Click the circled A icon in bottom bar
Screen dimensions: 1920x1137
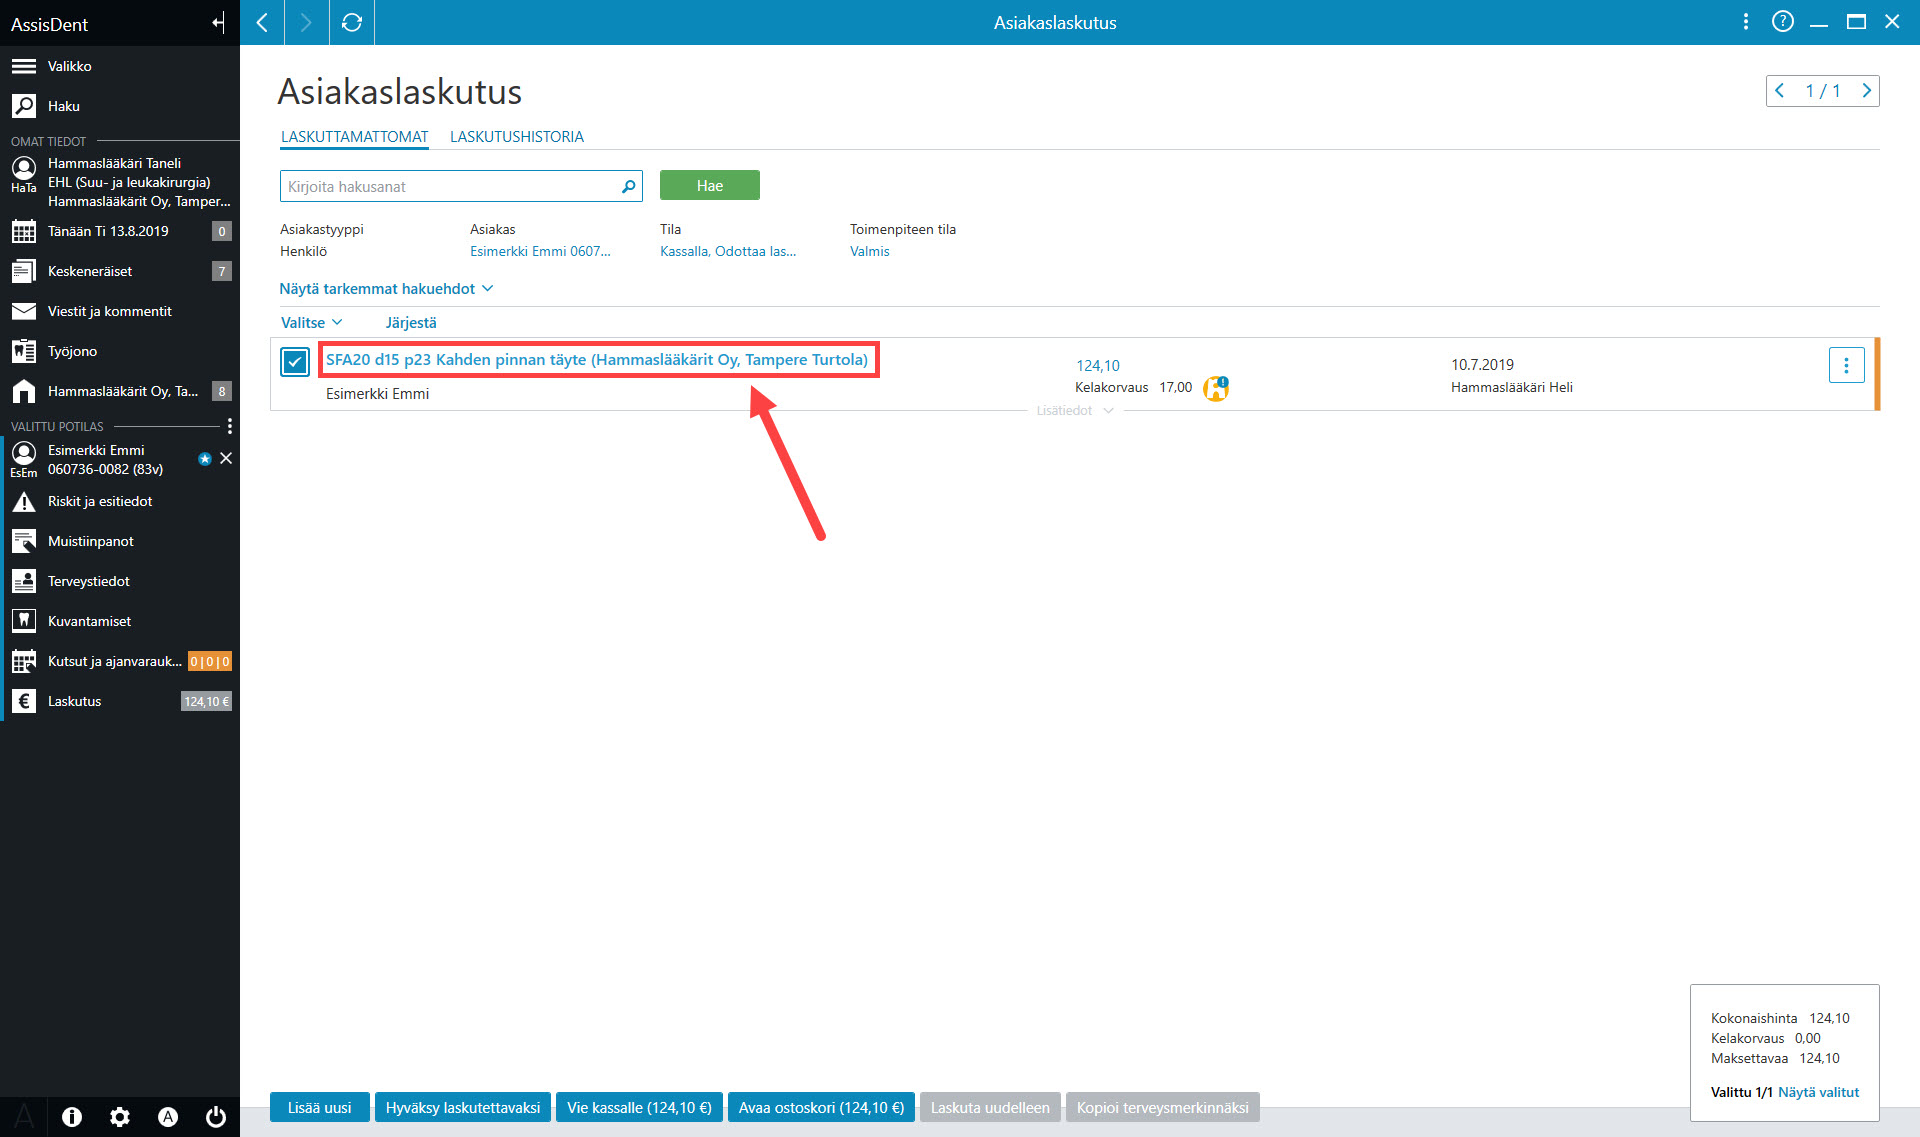click(168, 1117)
